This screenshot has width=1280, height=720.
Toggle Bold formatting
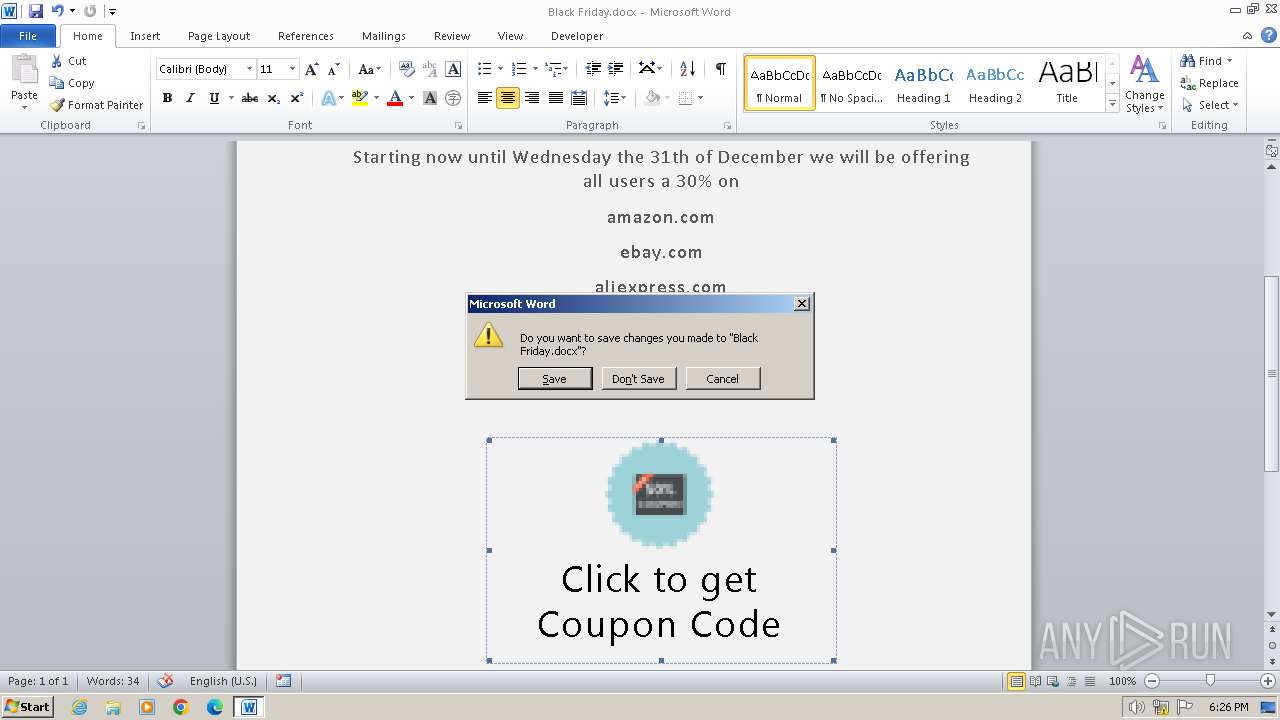[x=167, y=98]
